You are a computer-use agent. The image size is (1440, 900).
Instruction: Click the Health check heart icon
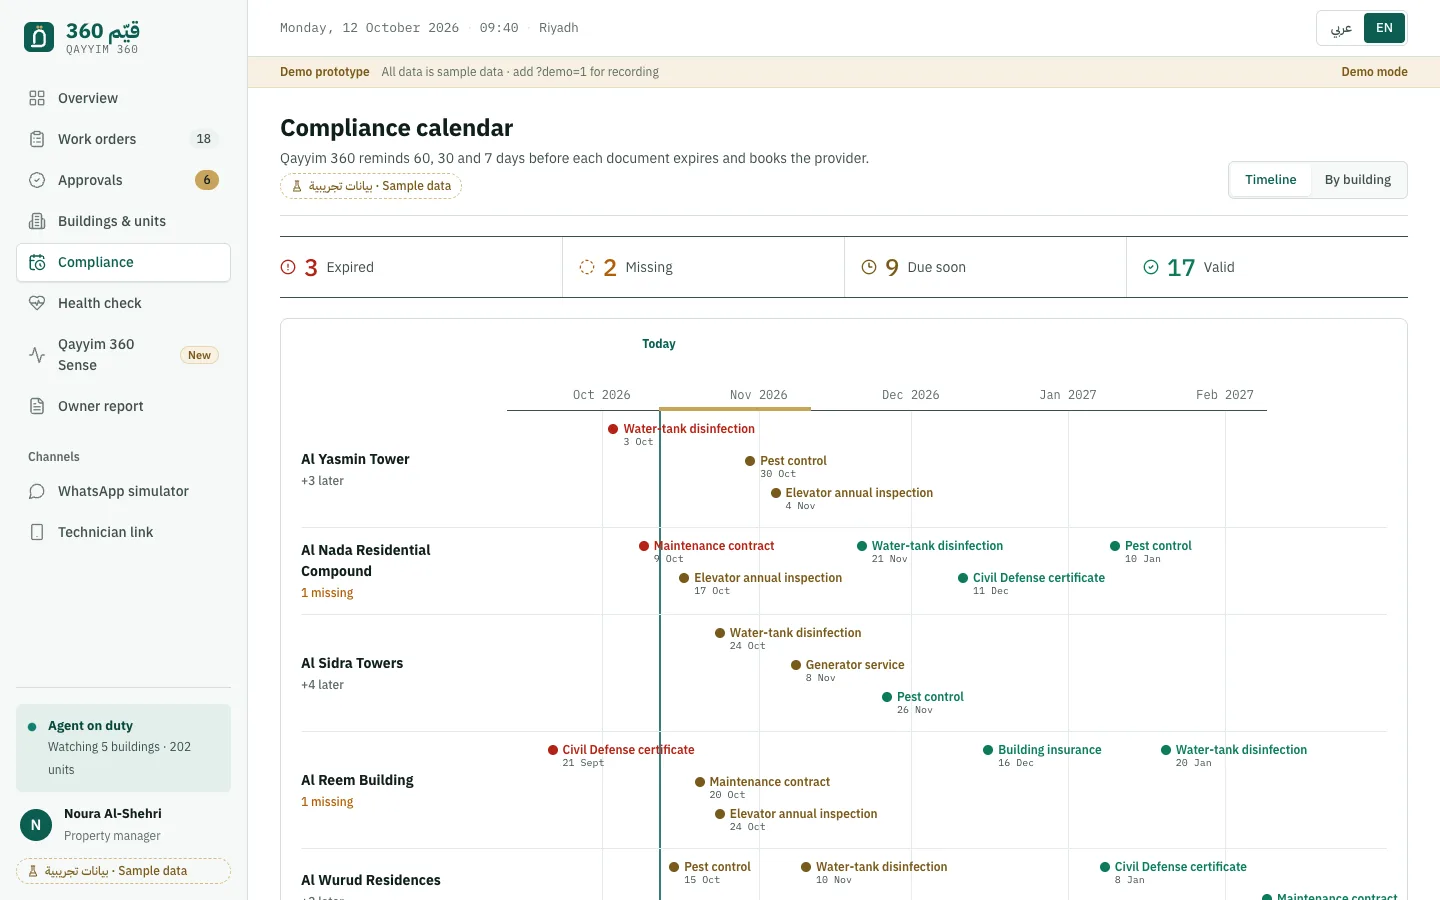[37, 303]
